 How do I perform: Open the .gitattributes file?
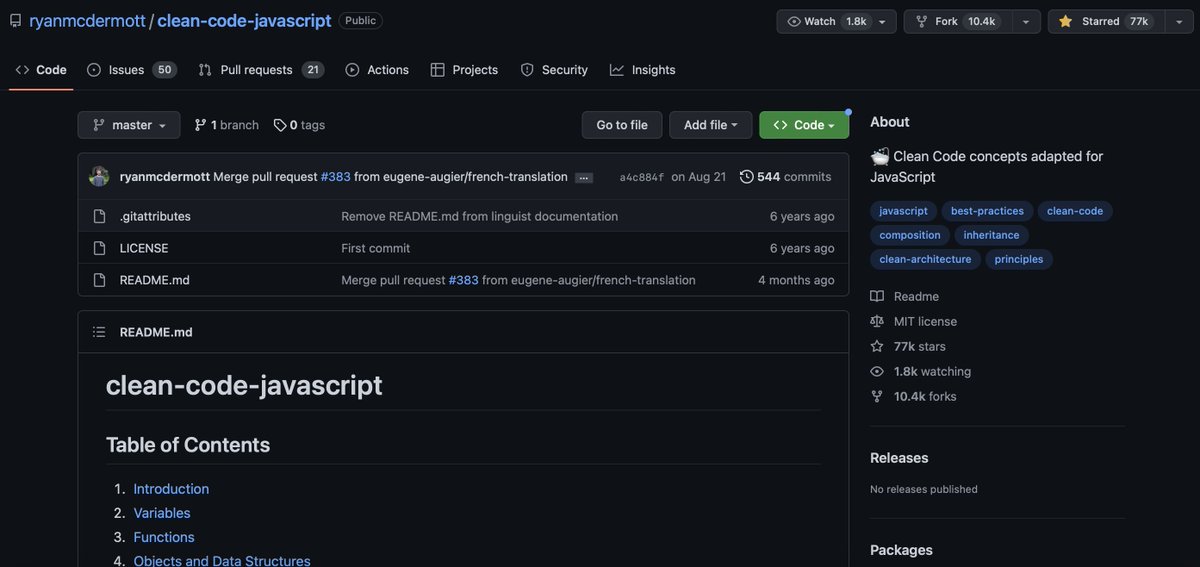pyautogui.click(x=155, y=216)
